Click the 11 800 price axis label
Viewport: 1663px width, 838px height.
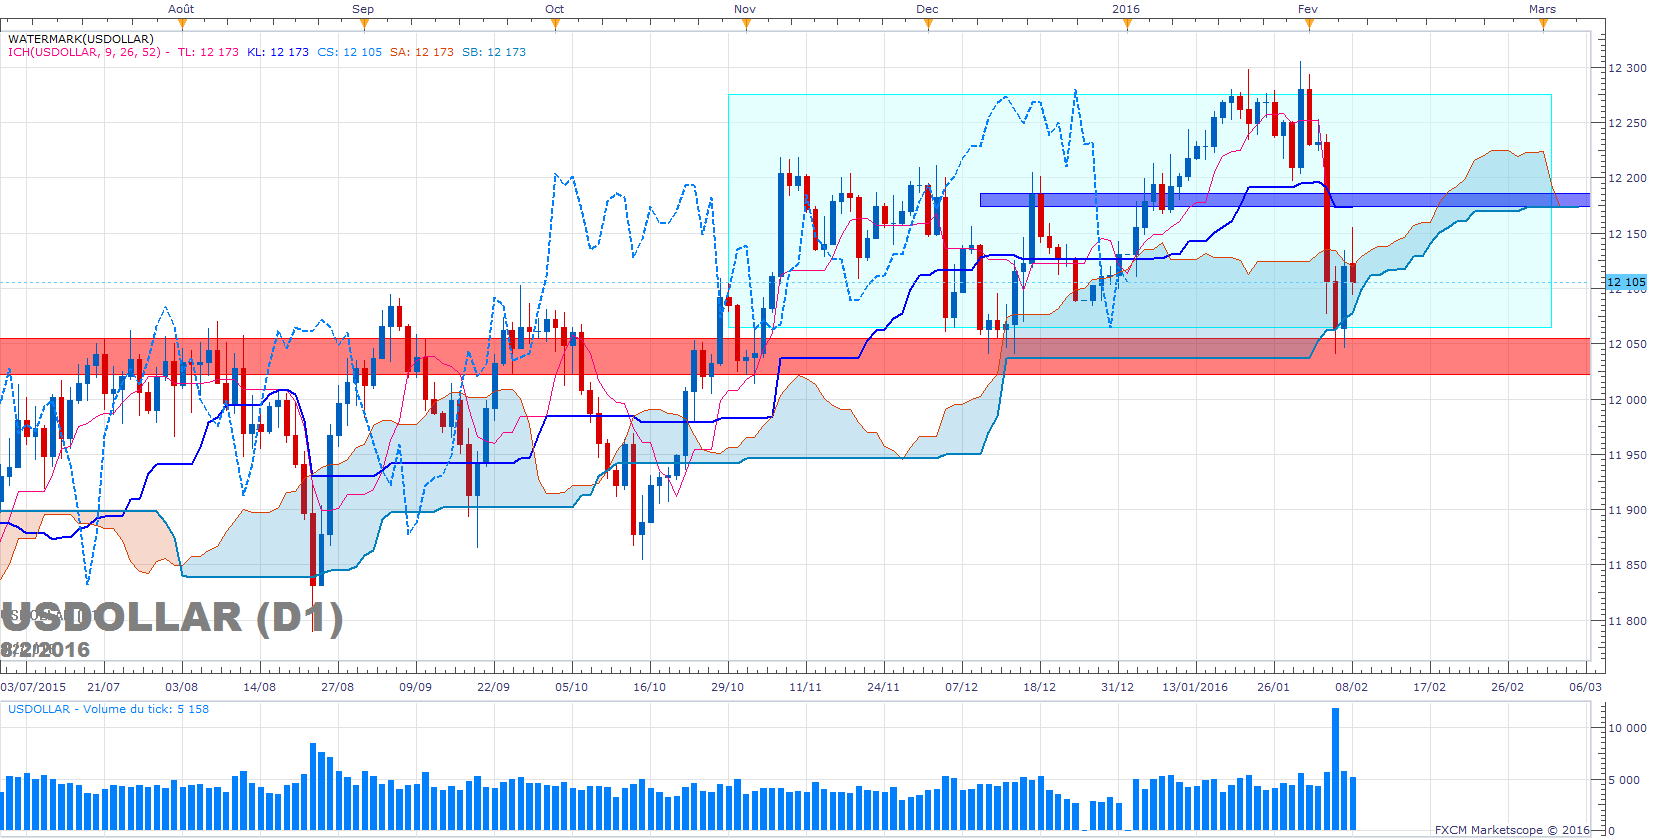(x=1627, y=621)
